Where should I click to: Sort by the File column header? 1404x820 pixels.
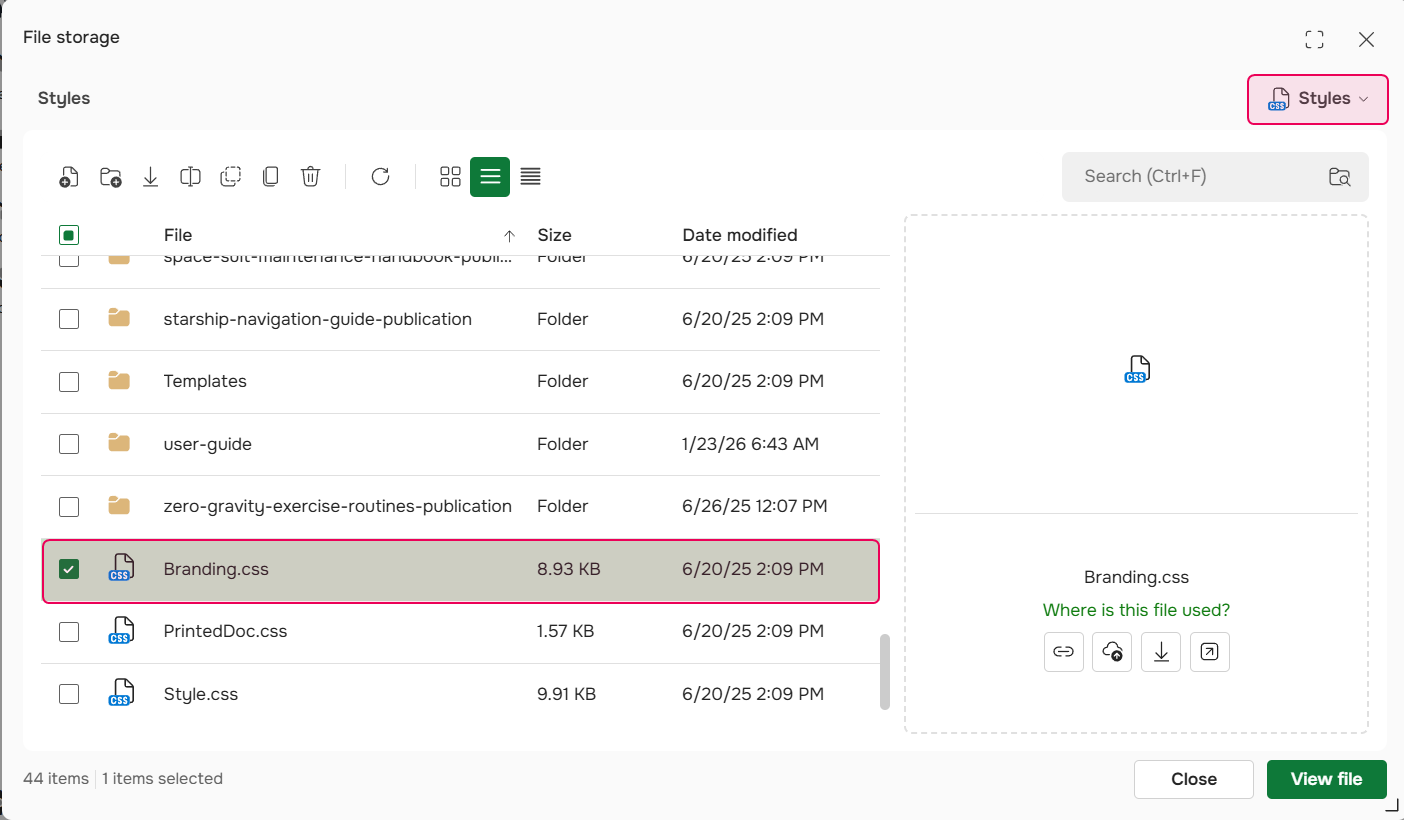point(178,236)
